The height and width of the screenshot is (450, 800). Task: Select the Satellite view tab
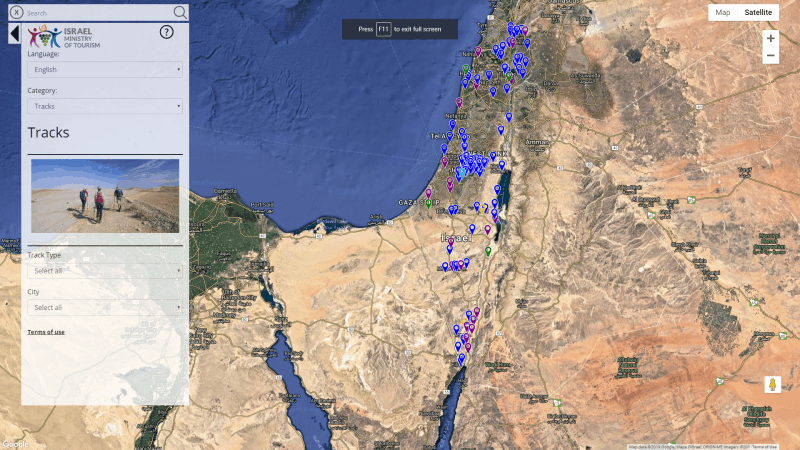tap(759, 12)
